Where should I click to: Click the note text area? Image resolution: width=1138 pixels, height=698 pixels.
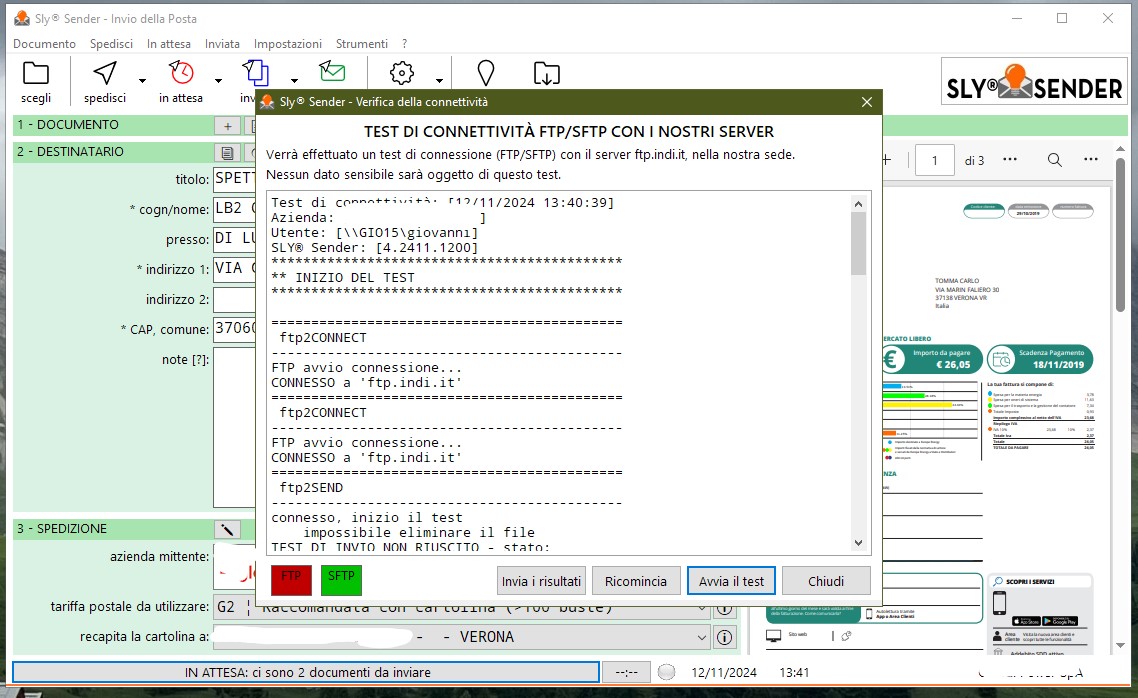[x=234, y=427]
